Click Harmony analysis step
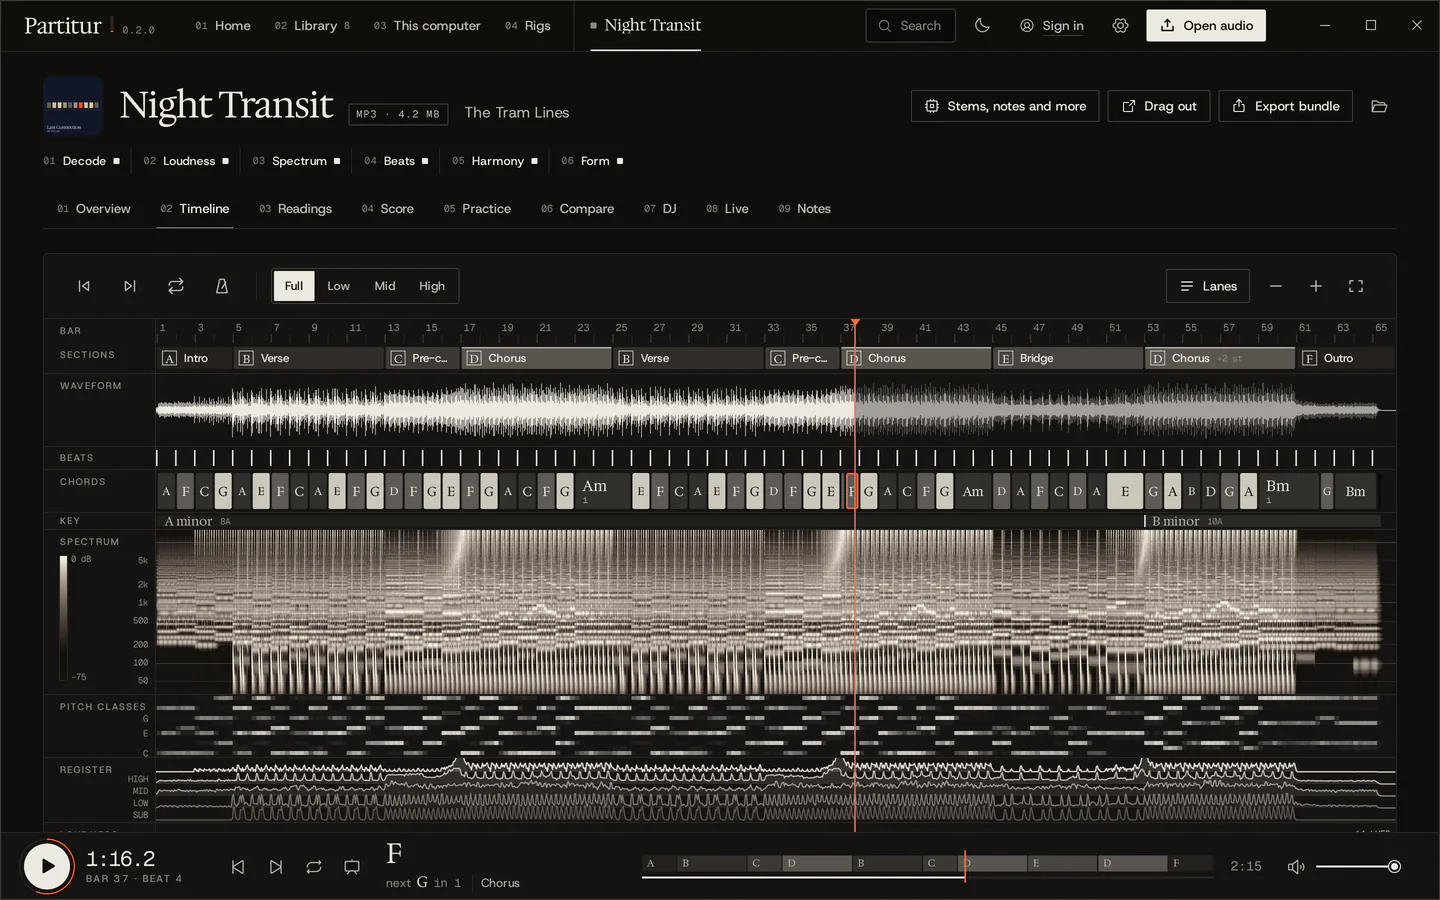 [x=495, y=161]
